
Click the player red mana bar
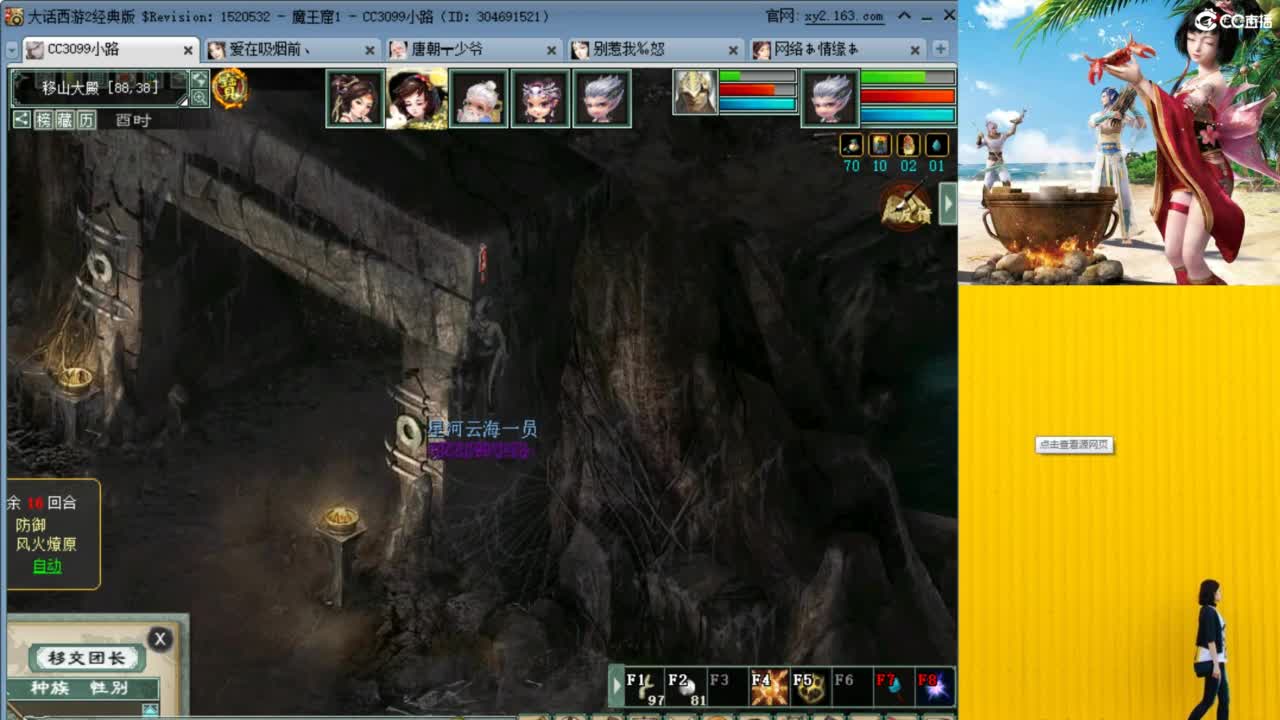908,97
